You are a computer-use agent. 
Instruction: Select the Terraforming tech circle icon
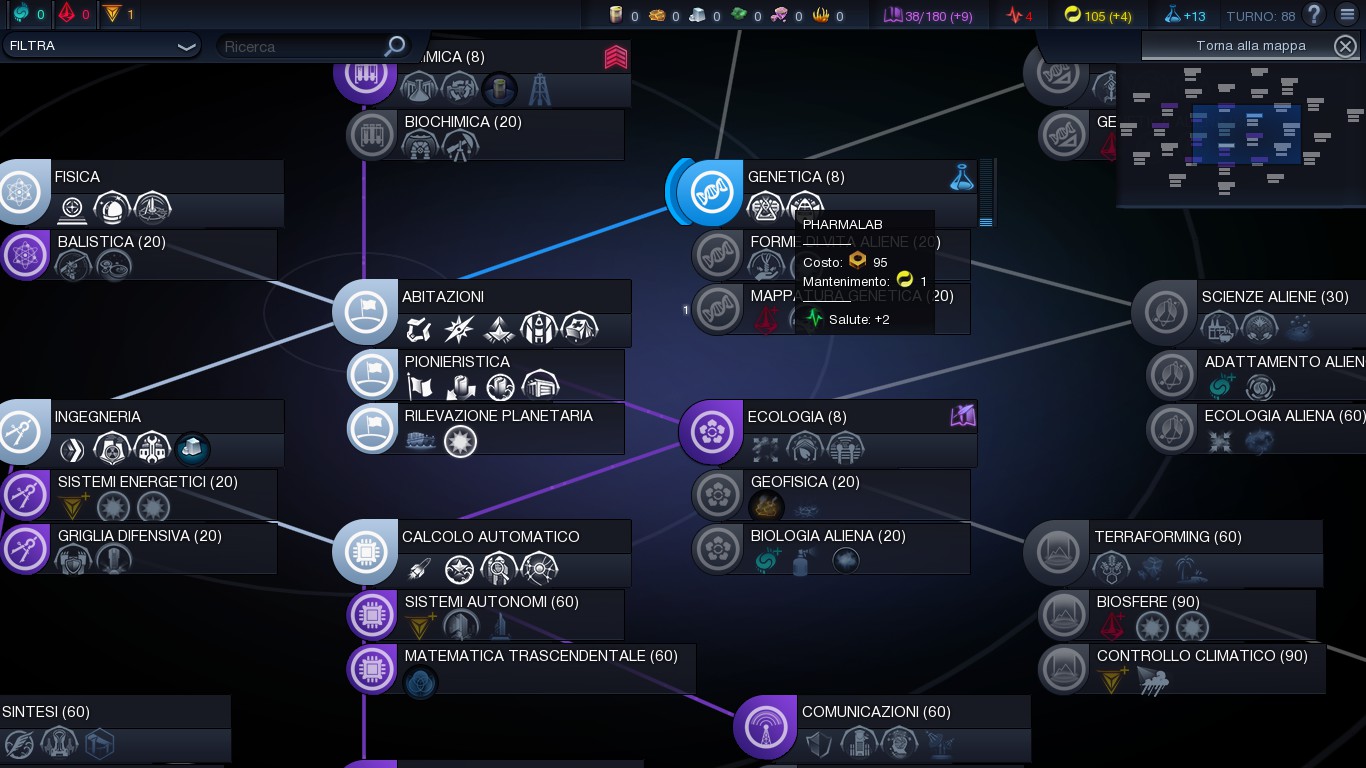pyautogui.click(x=1056, y=552)
